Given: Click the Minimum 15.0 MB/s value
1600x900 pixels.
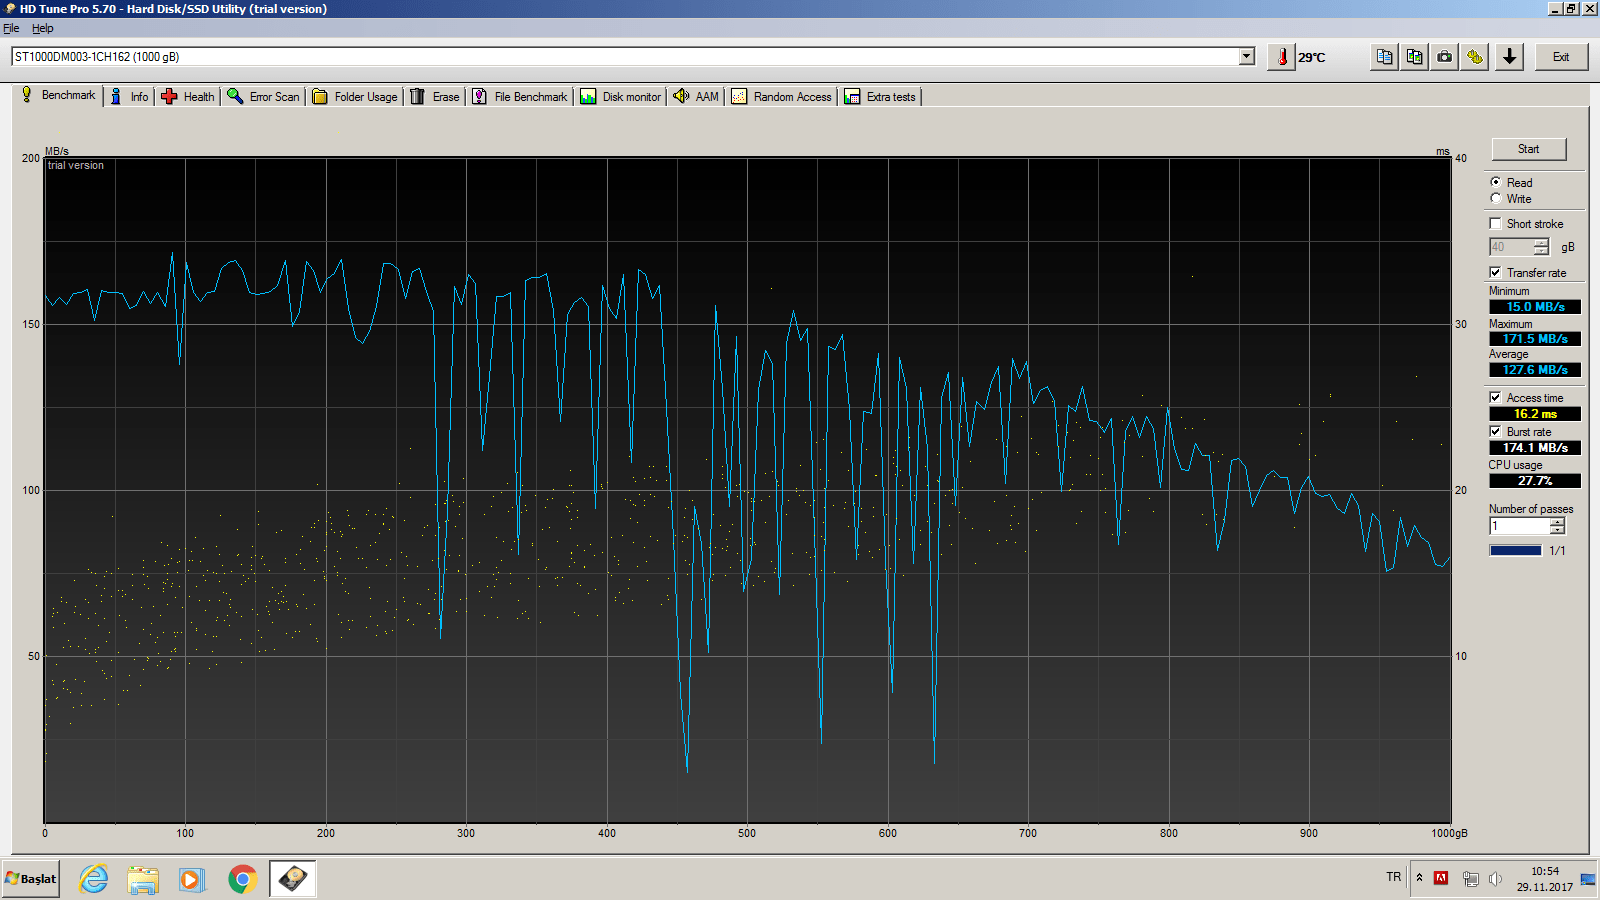Looking at the screenshot, I should tap(1535, 307).
